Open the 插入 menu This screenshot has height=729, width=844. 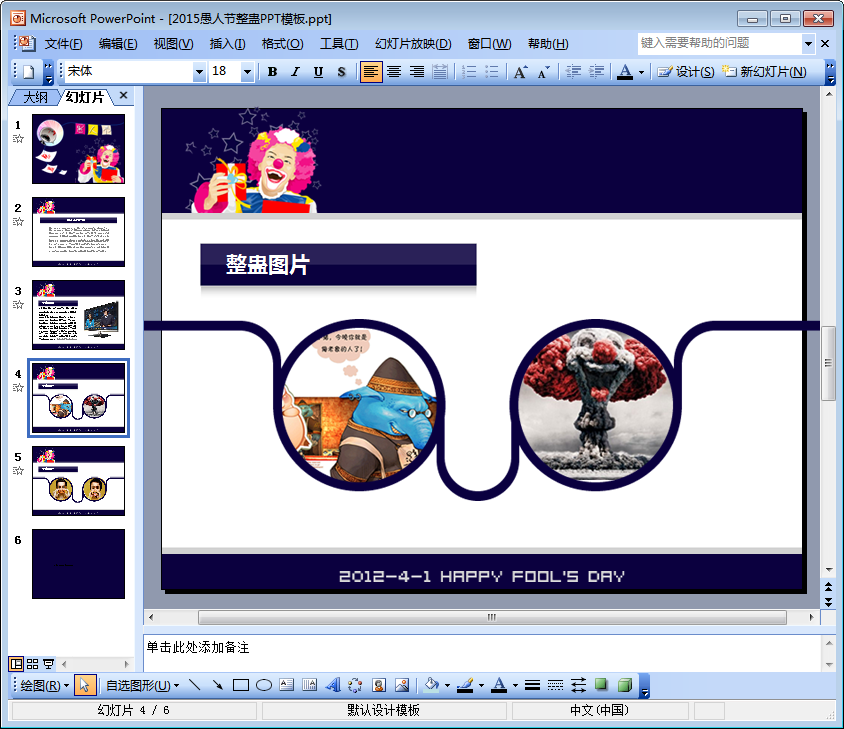click(x=227, y=44)
